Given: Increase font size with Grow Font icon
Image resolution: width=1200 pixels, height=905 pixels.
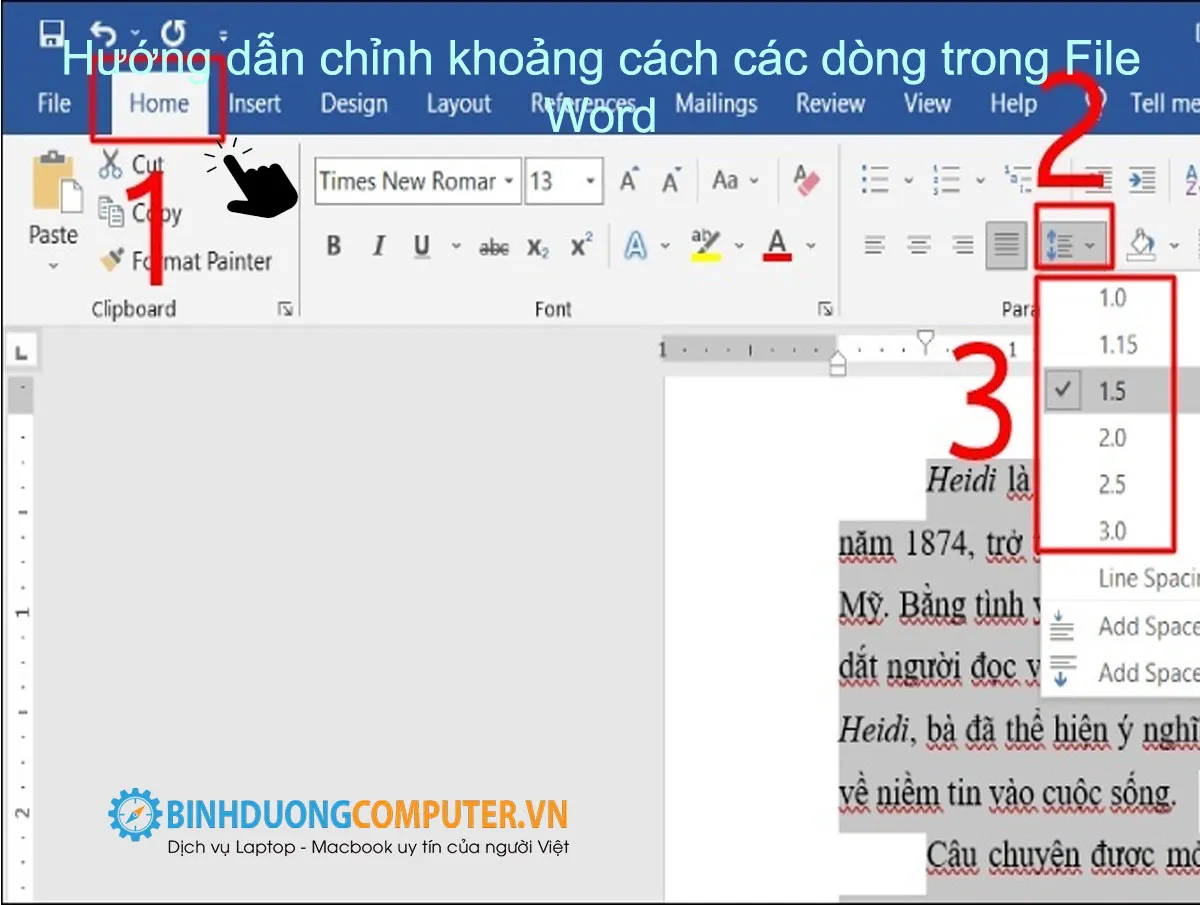Looking at the screenshot, I should point(629,181).
